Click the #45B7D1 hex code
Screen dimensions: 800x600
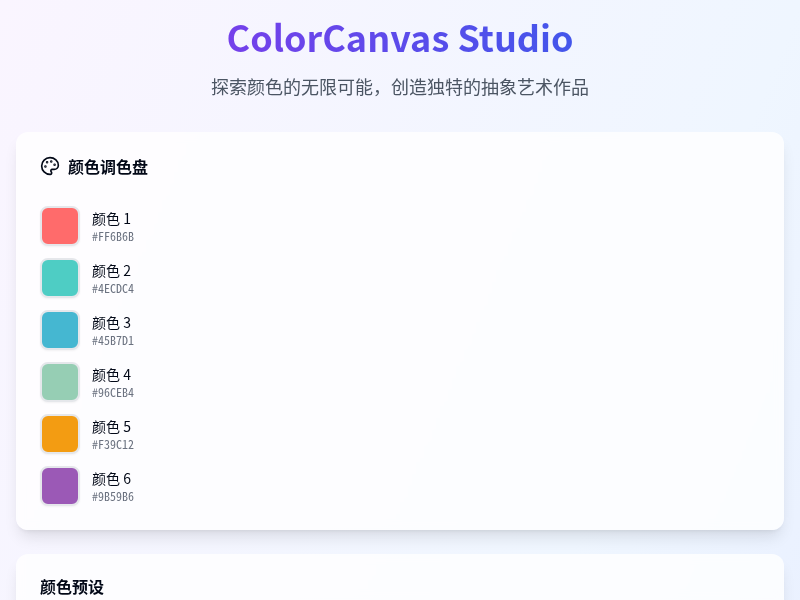113,341
